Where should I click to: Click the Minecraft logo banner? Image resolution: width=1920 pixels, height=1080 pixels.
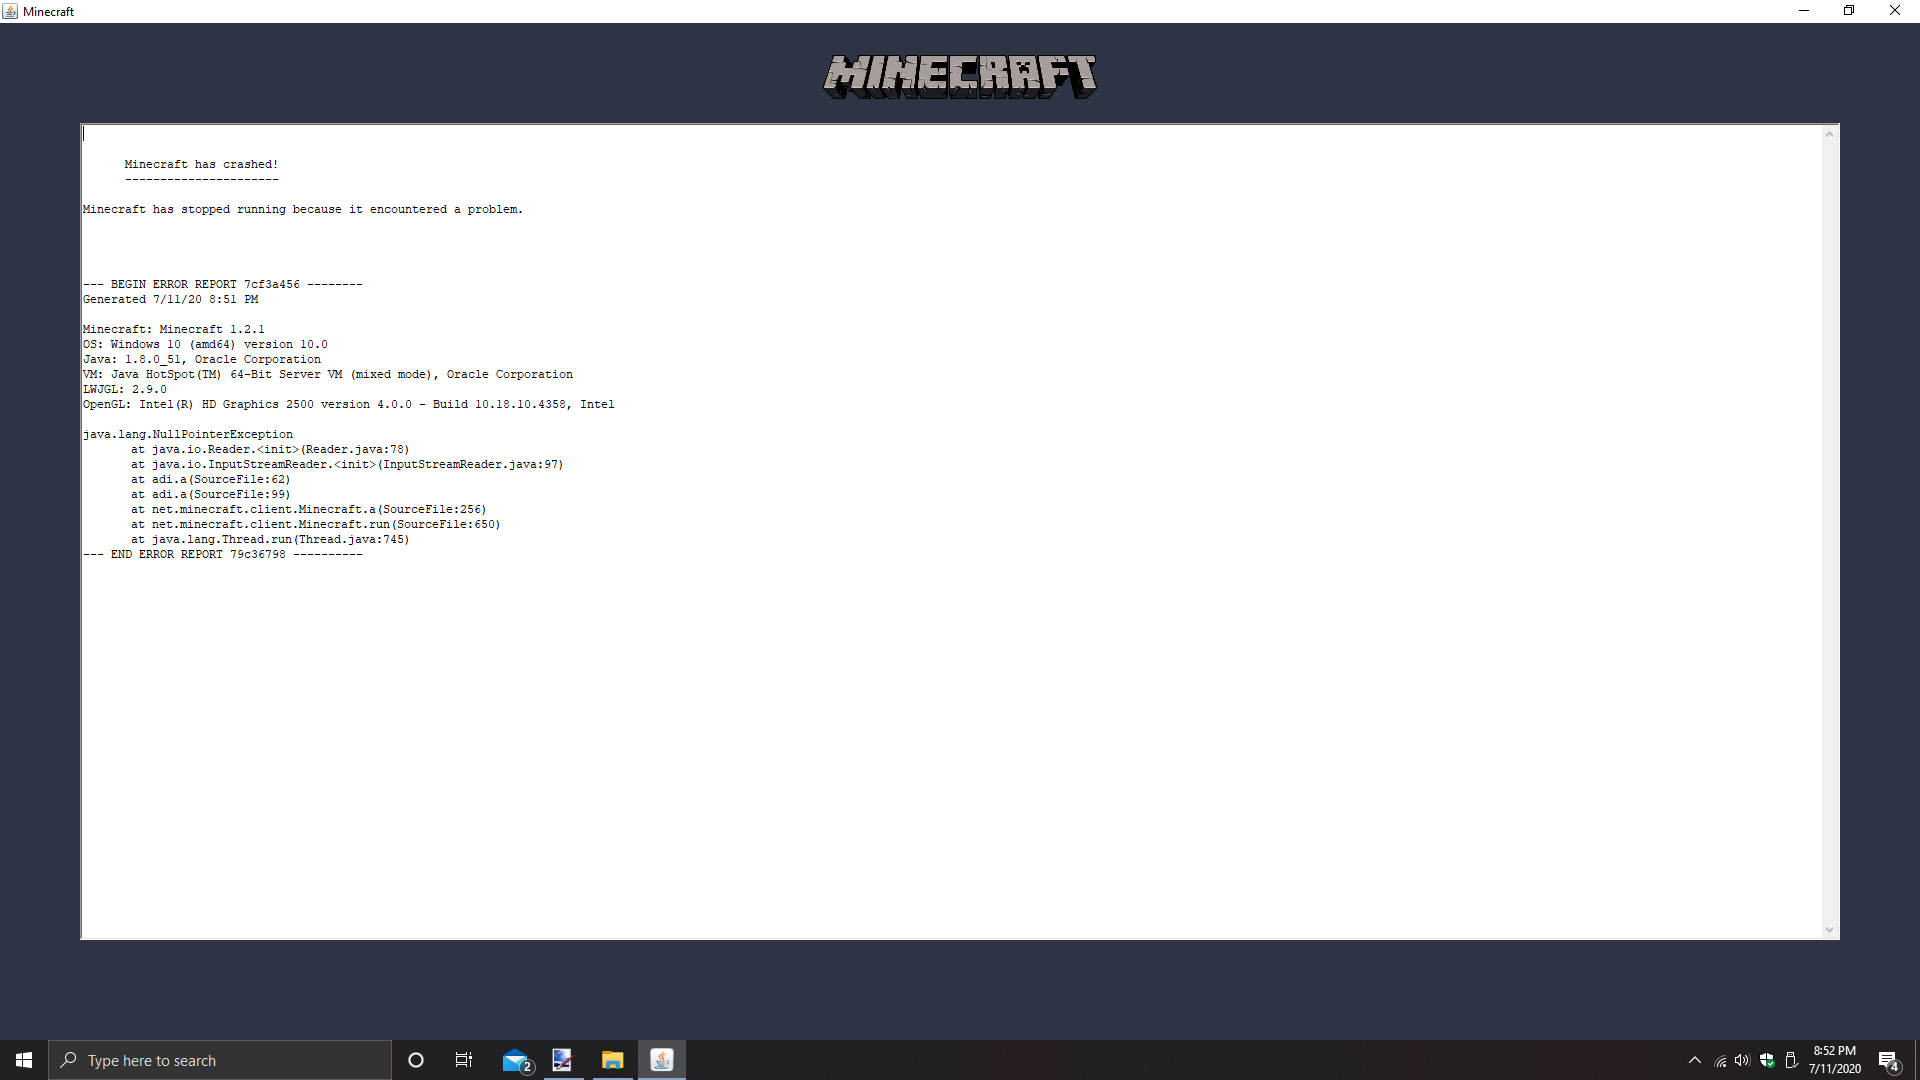point(960,76)
